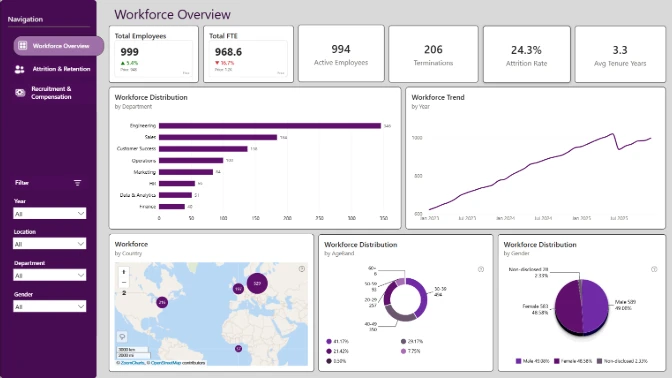Click the lasso select icon on map
Image resolution: width=672 pixels, height=378 pixels.
tap(122, 337)
